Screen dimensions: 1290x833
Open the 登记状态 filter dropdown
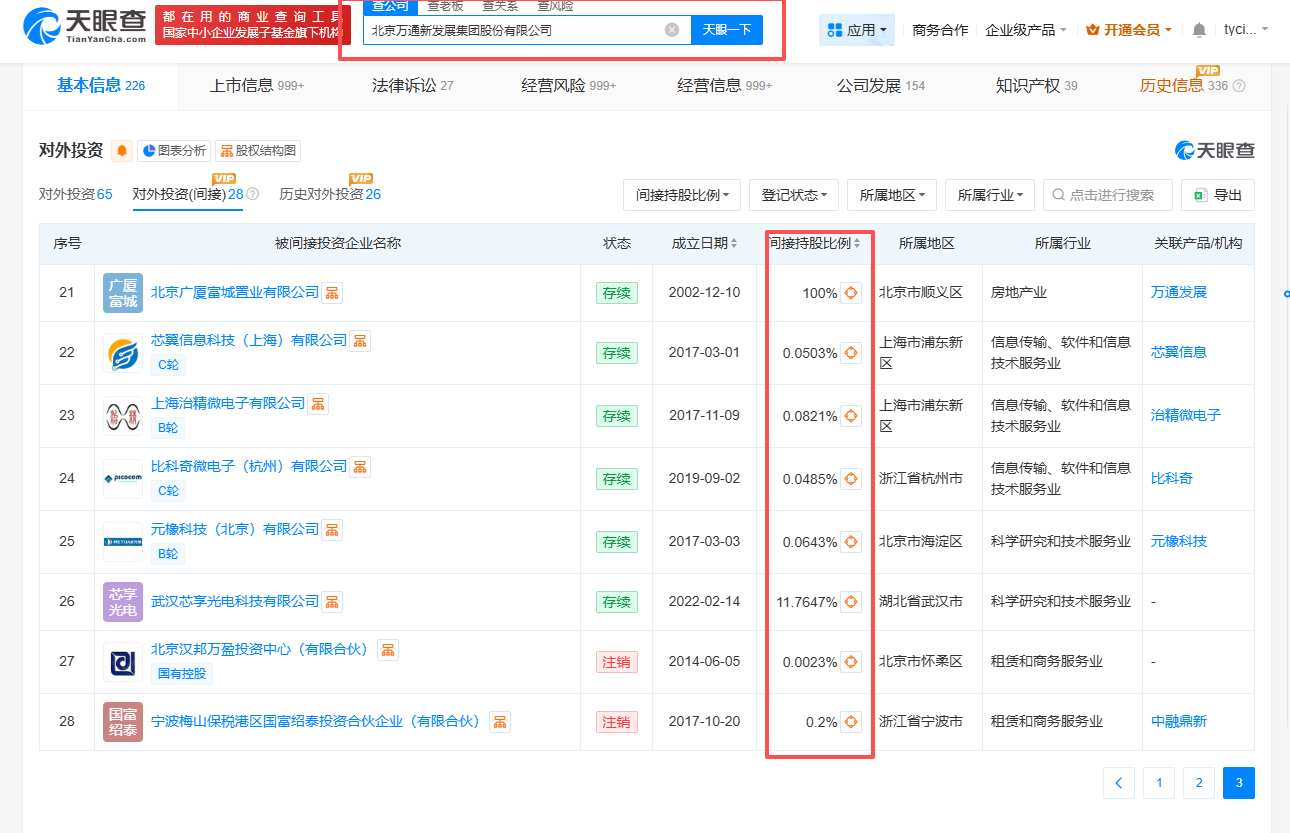coord(794,195)
